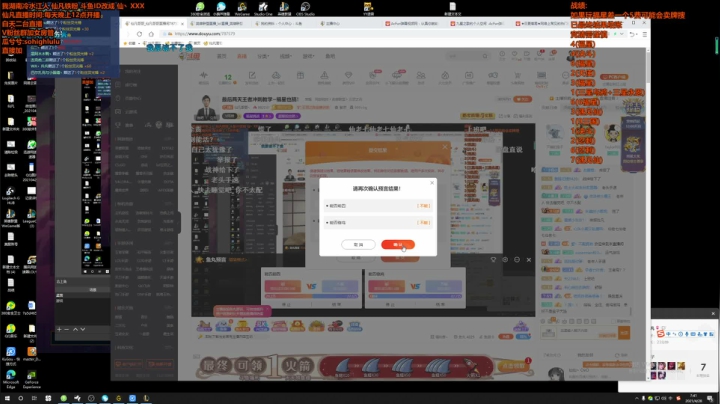Image resolution: width=720 pixels, height=404 pixels.
Task: Reload the page using browser refresh icon
Action: coord(139,34)
